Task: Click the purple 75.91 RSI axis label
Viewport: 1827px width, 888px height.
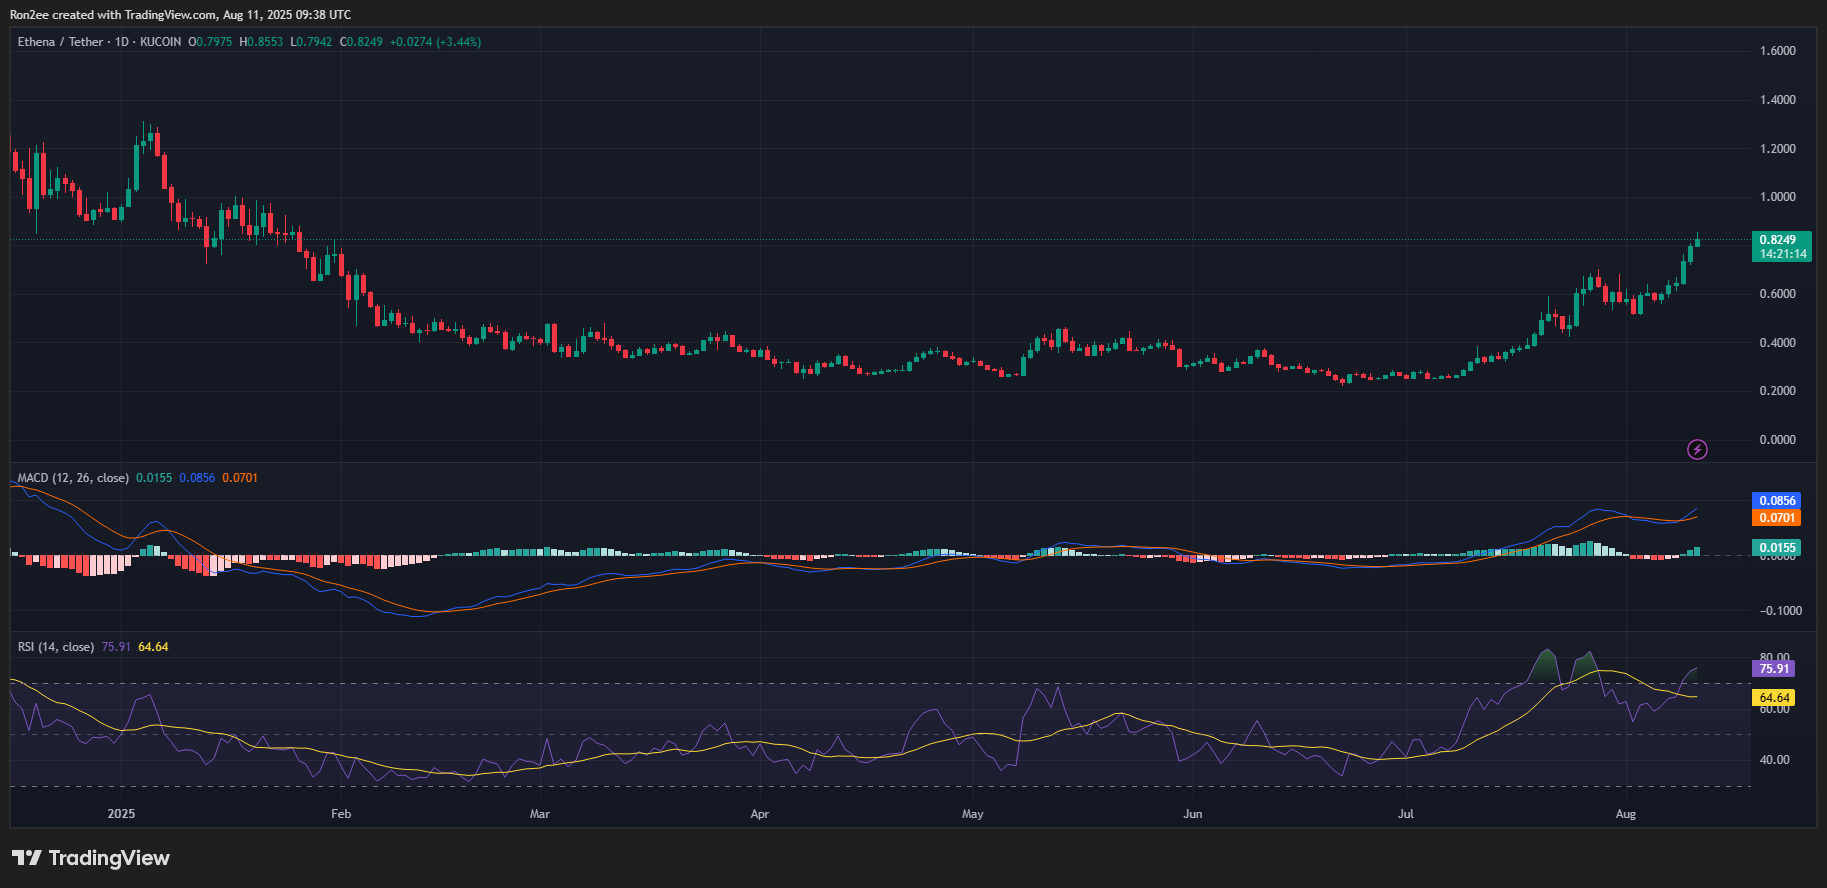Action: pos(1773,669)
